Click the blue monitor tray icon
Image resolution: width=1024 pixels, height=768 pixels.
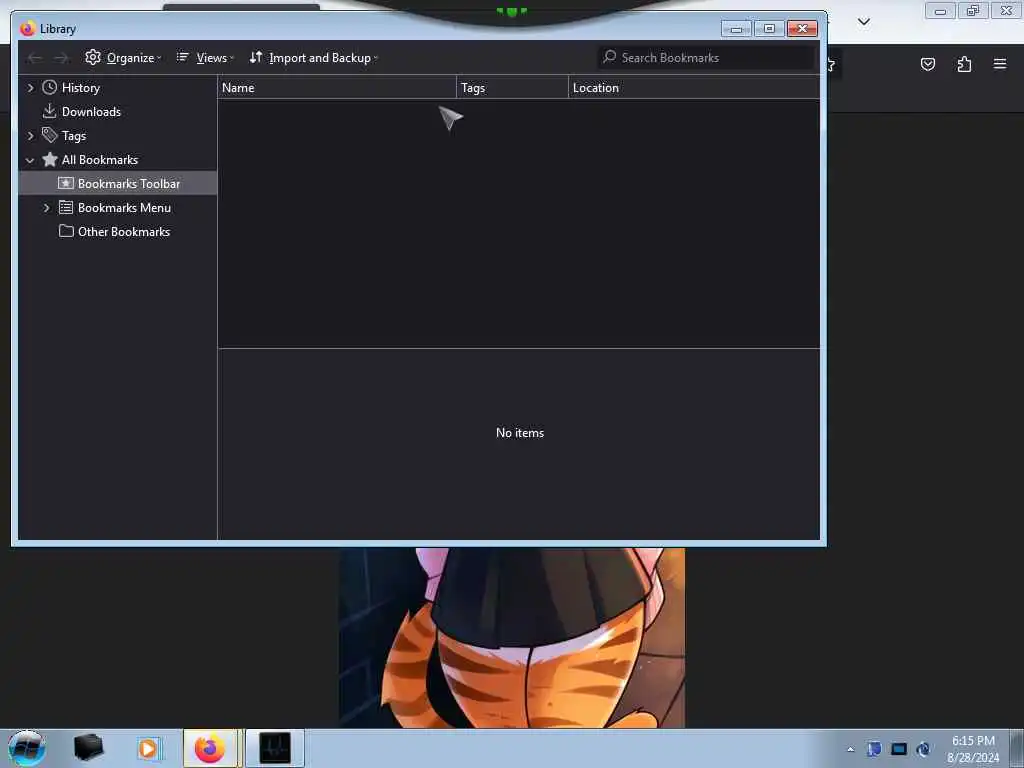pyautogui.click(x=899, y=749)
